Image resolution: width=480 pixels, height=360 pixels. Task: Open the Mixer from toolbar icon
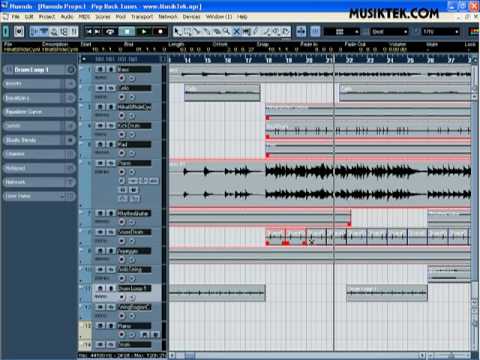point(74,32)
